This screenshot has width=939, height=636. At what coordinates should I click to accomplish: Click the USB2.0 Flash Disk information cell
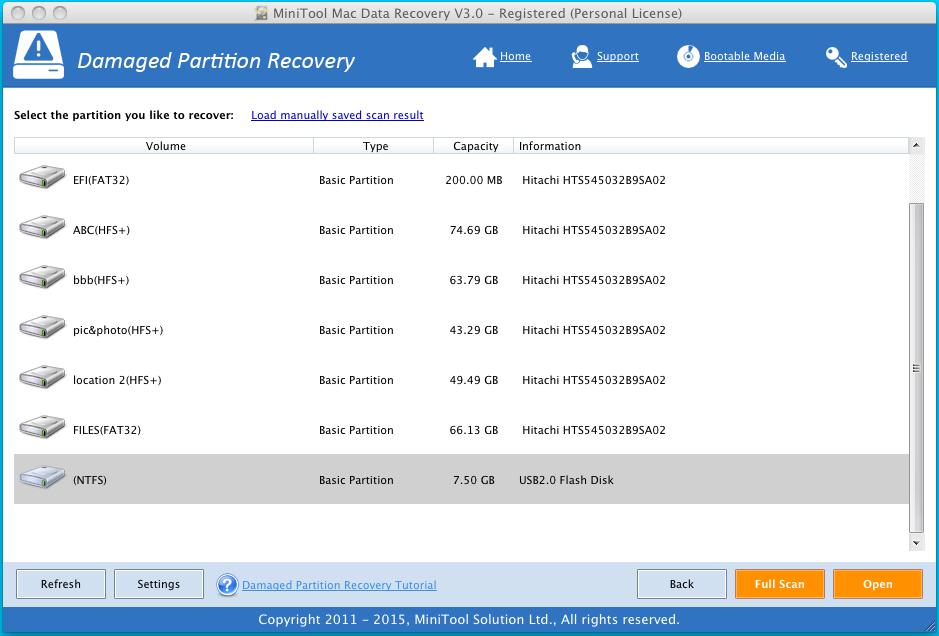567,480
